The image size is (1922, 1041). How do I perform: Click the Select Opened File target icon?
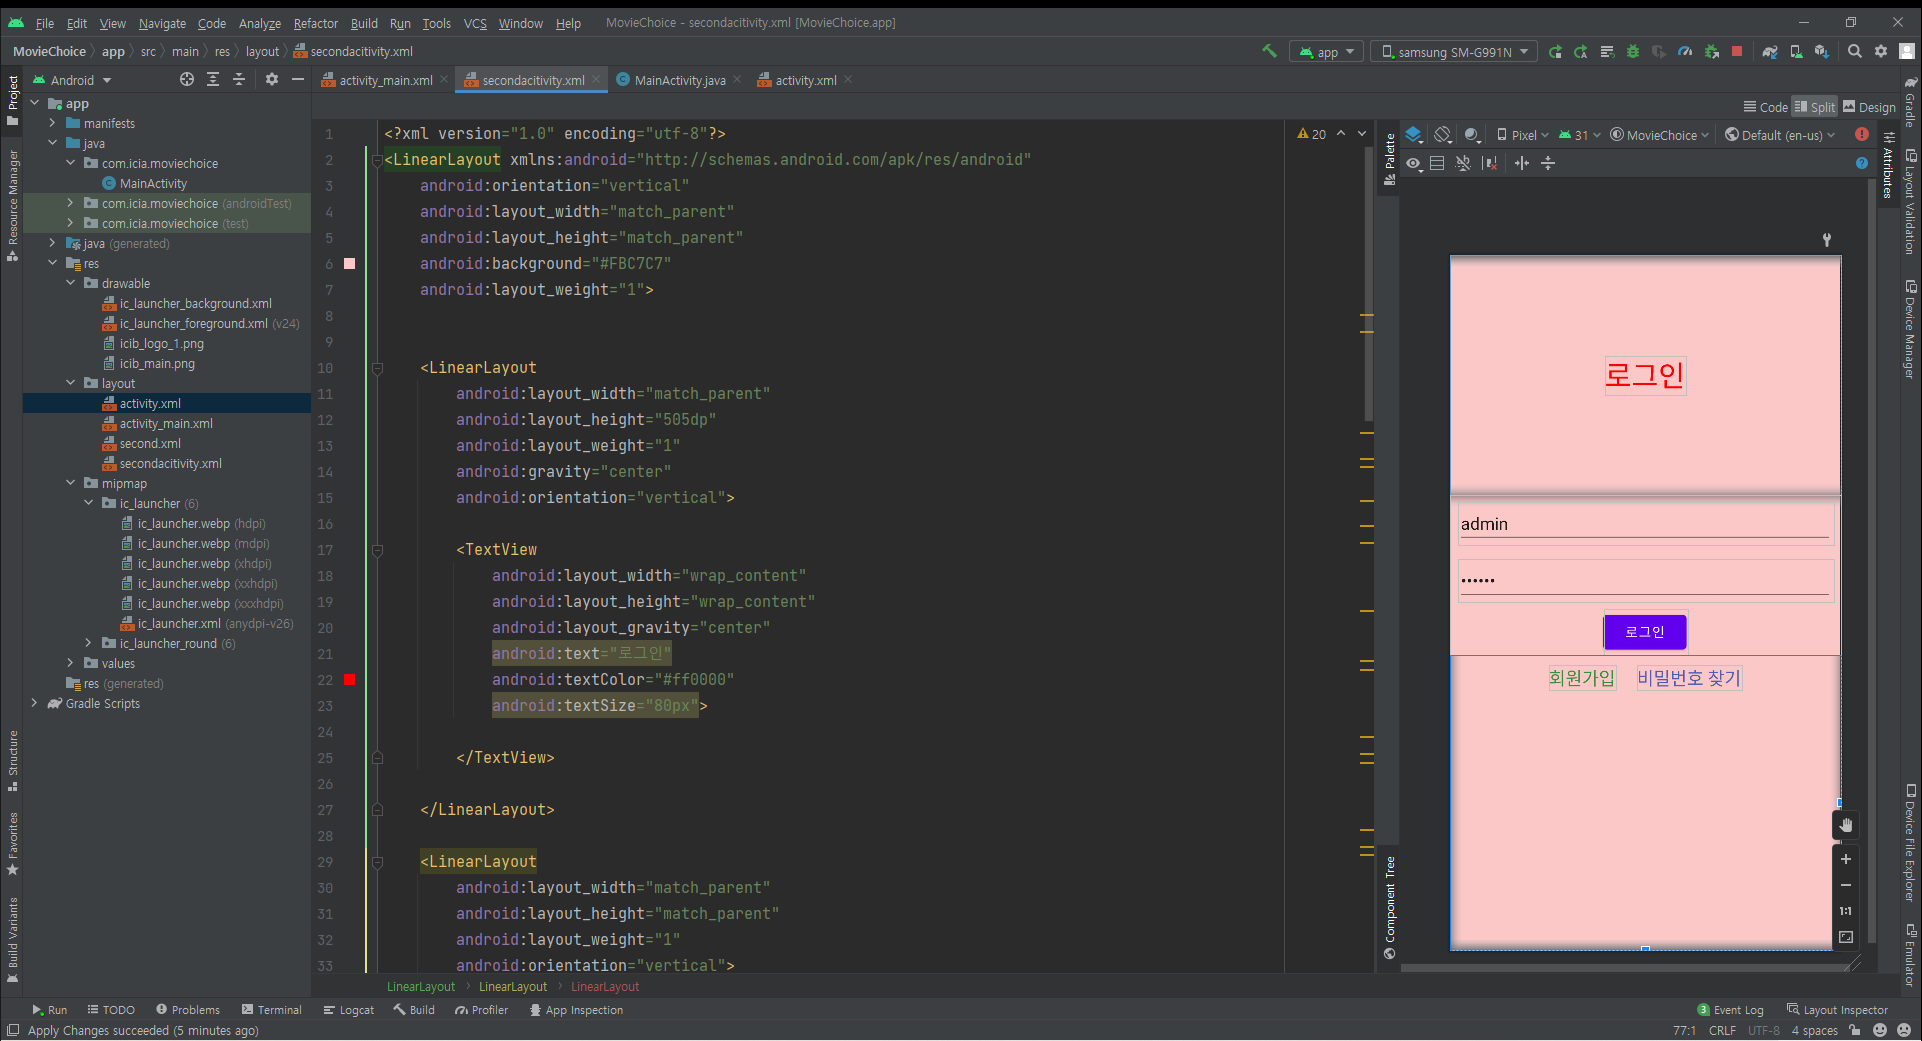(187, 79)
